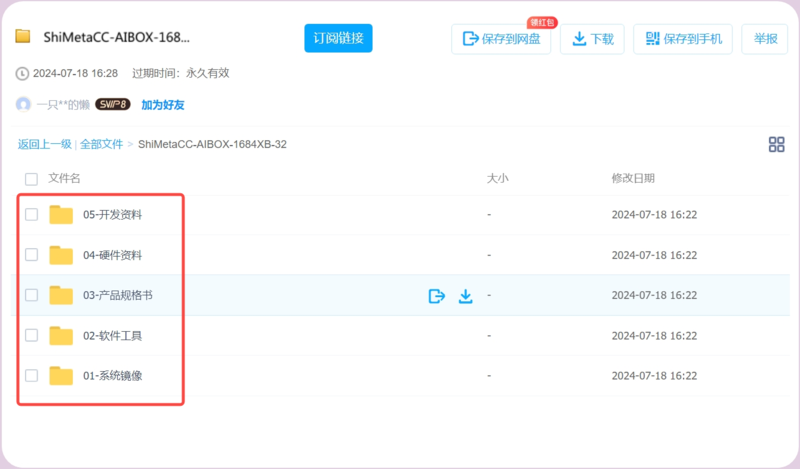This screenshot has height=469, width=800.
Task: Click the 返回上一级 breadcrumb link
Action: click(44, 144)
